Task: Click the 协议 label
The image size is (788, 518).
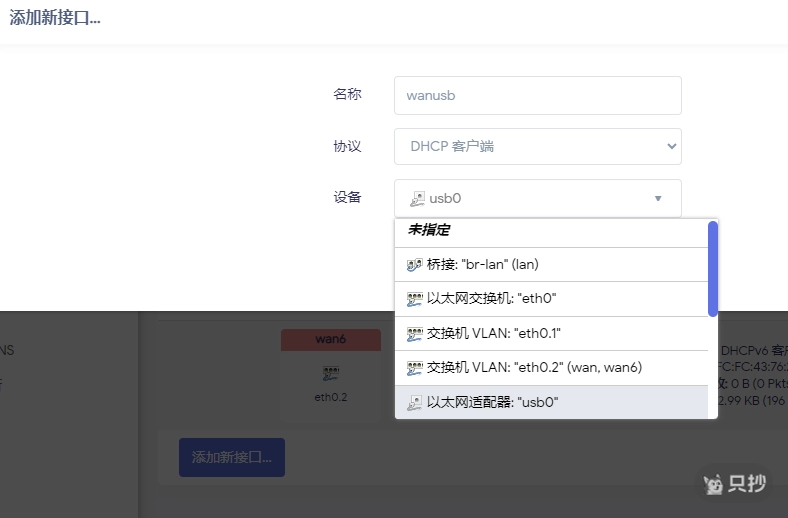Action: (347, 146)
